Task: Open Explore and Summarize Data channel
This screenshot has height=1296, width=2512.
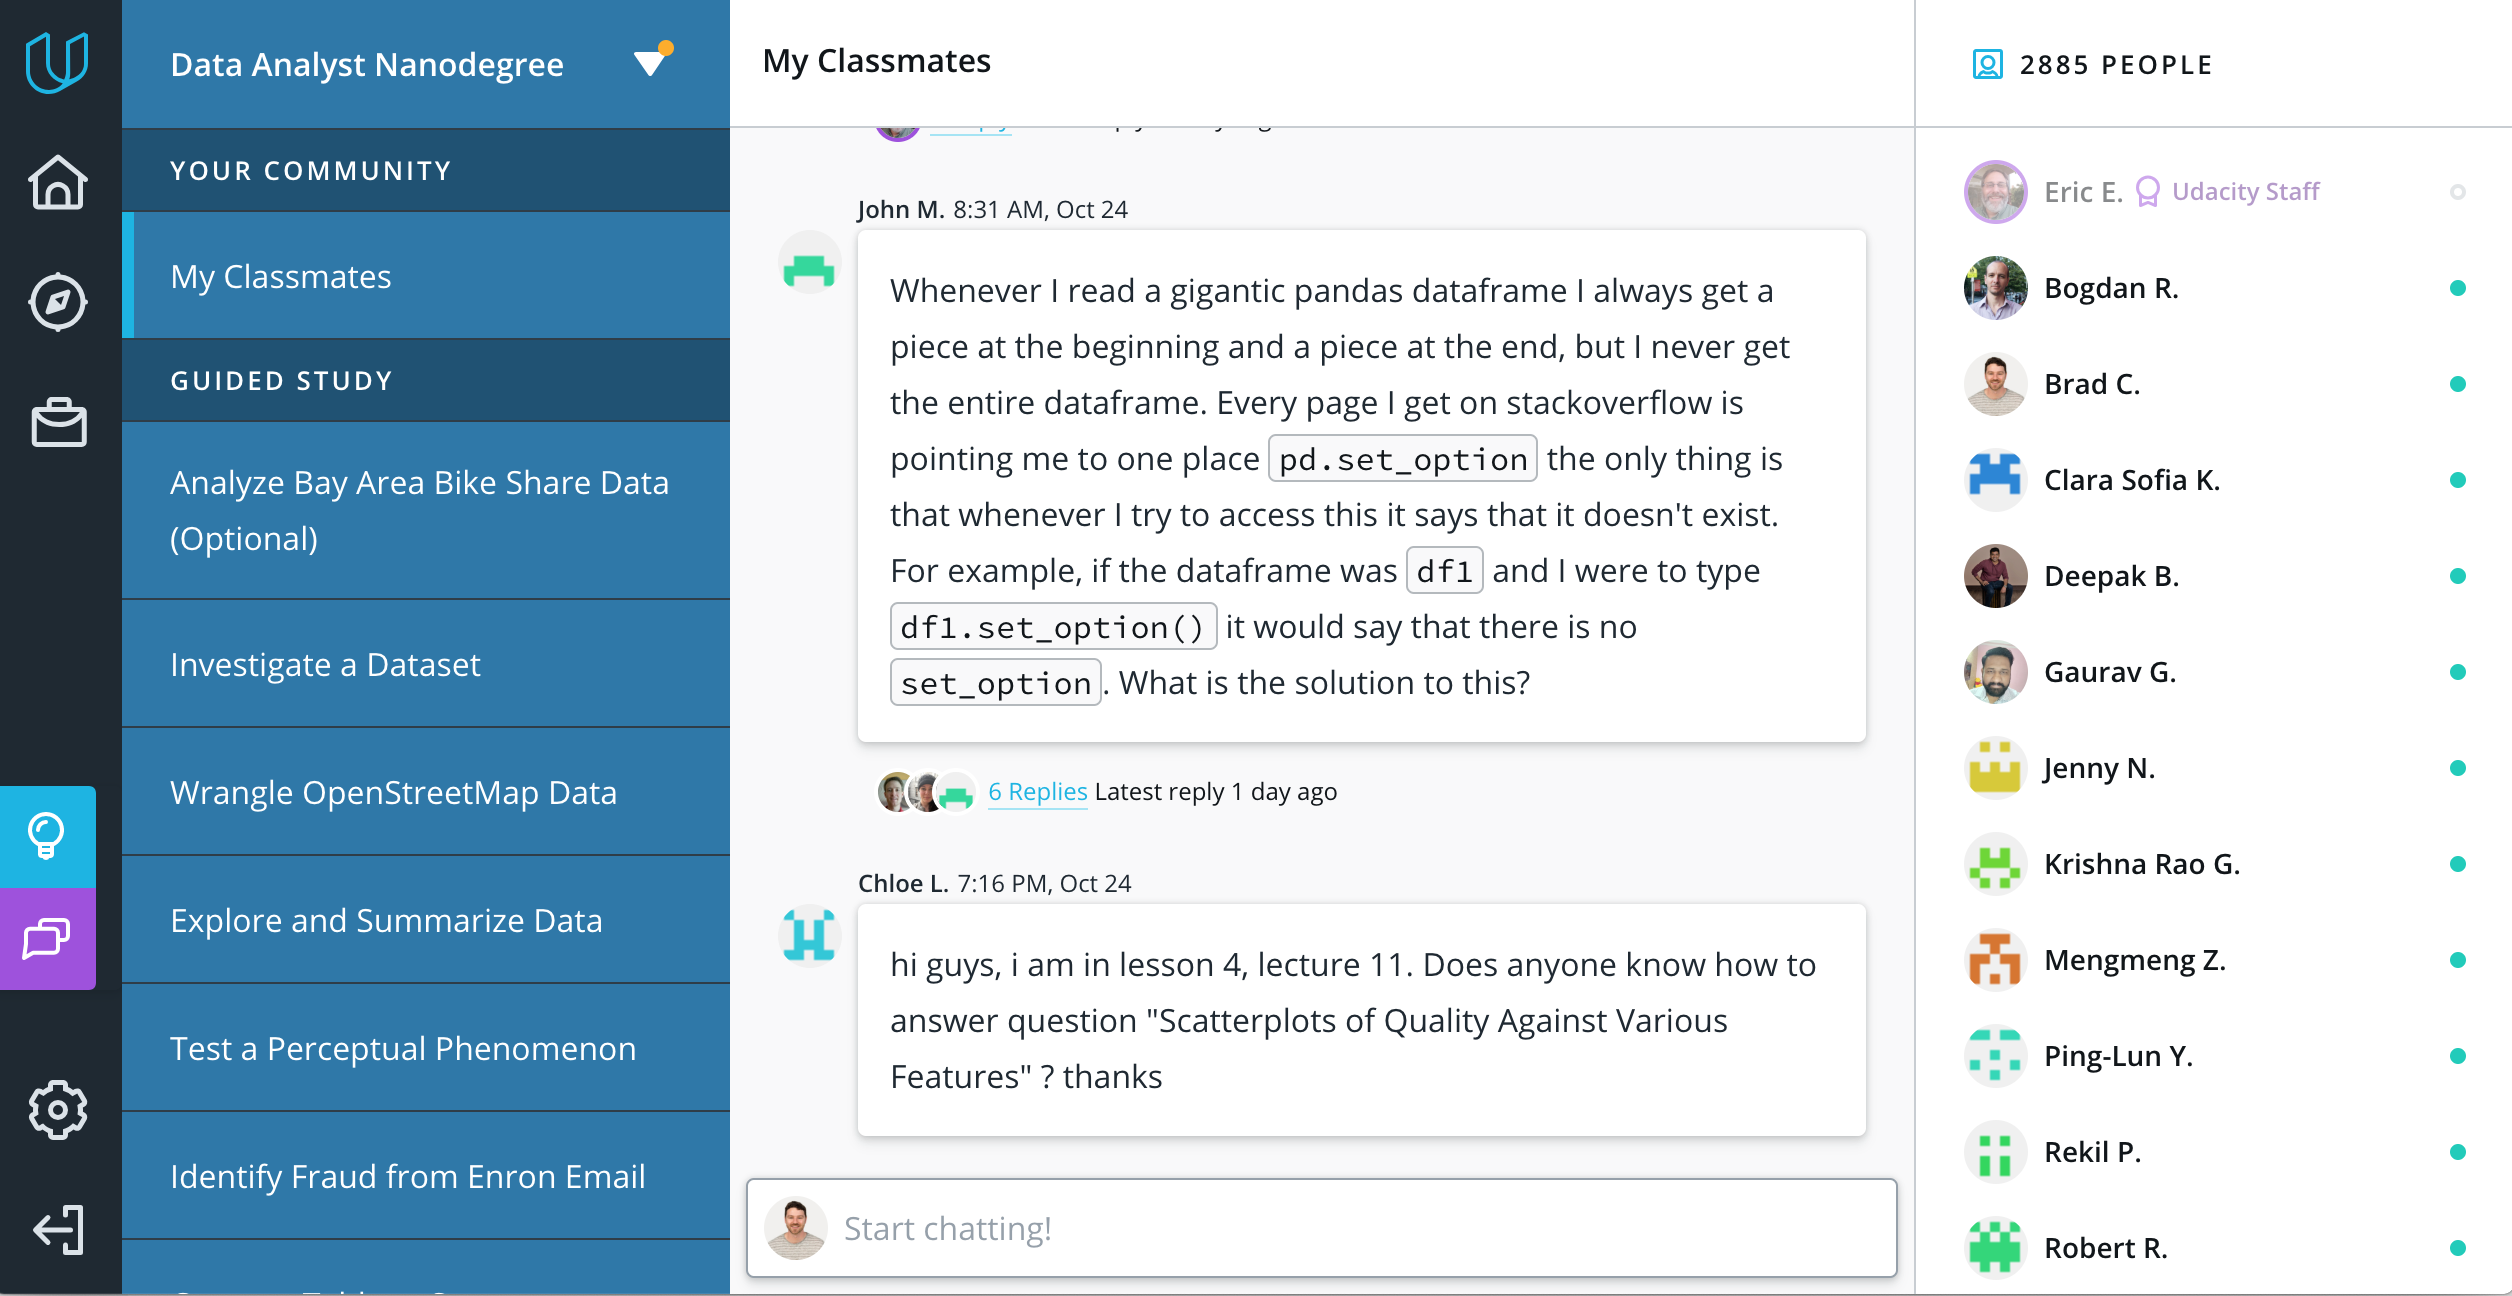Action: 386,920
